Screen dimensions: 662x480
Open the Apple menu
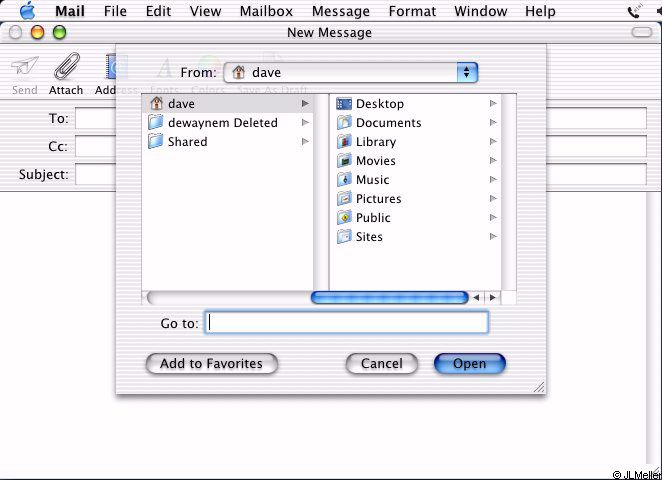(x=28, y=11)
